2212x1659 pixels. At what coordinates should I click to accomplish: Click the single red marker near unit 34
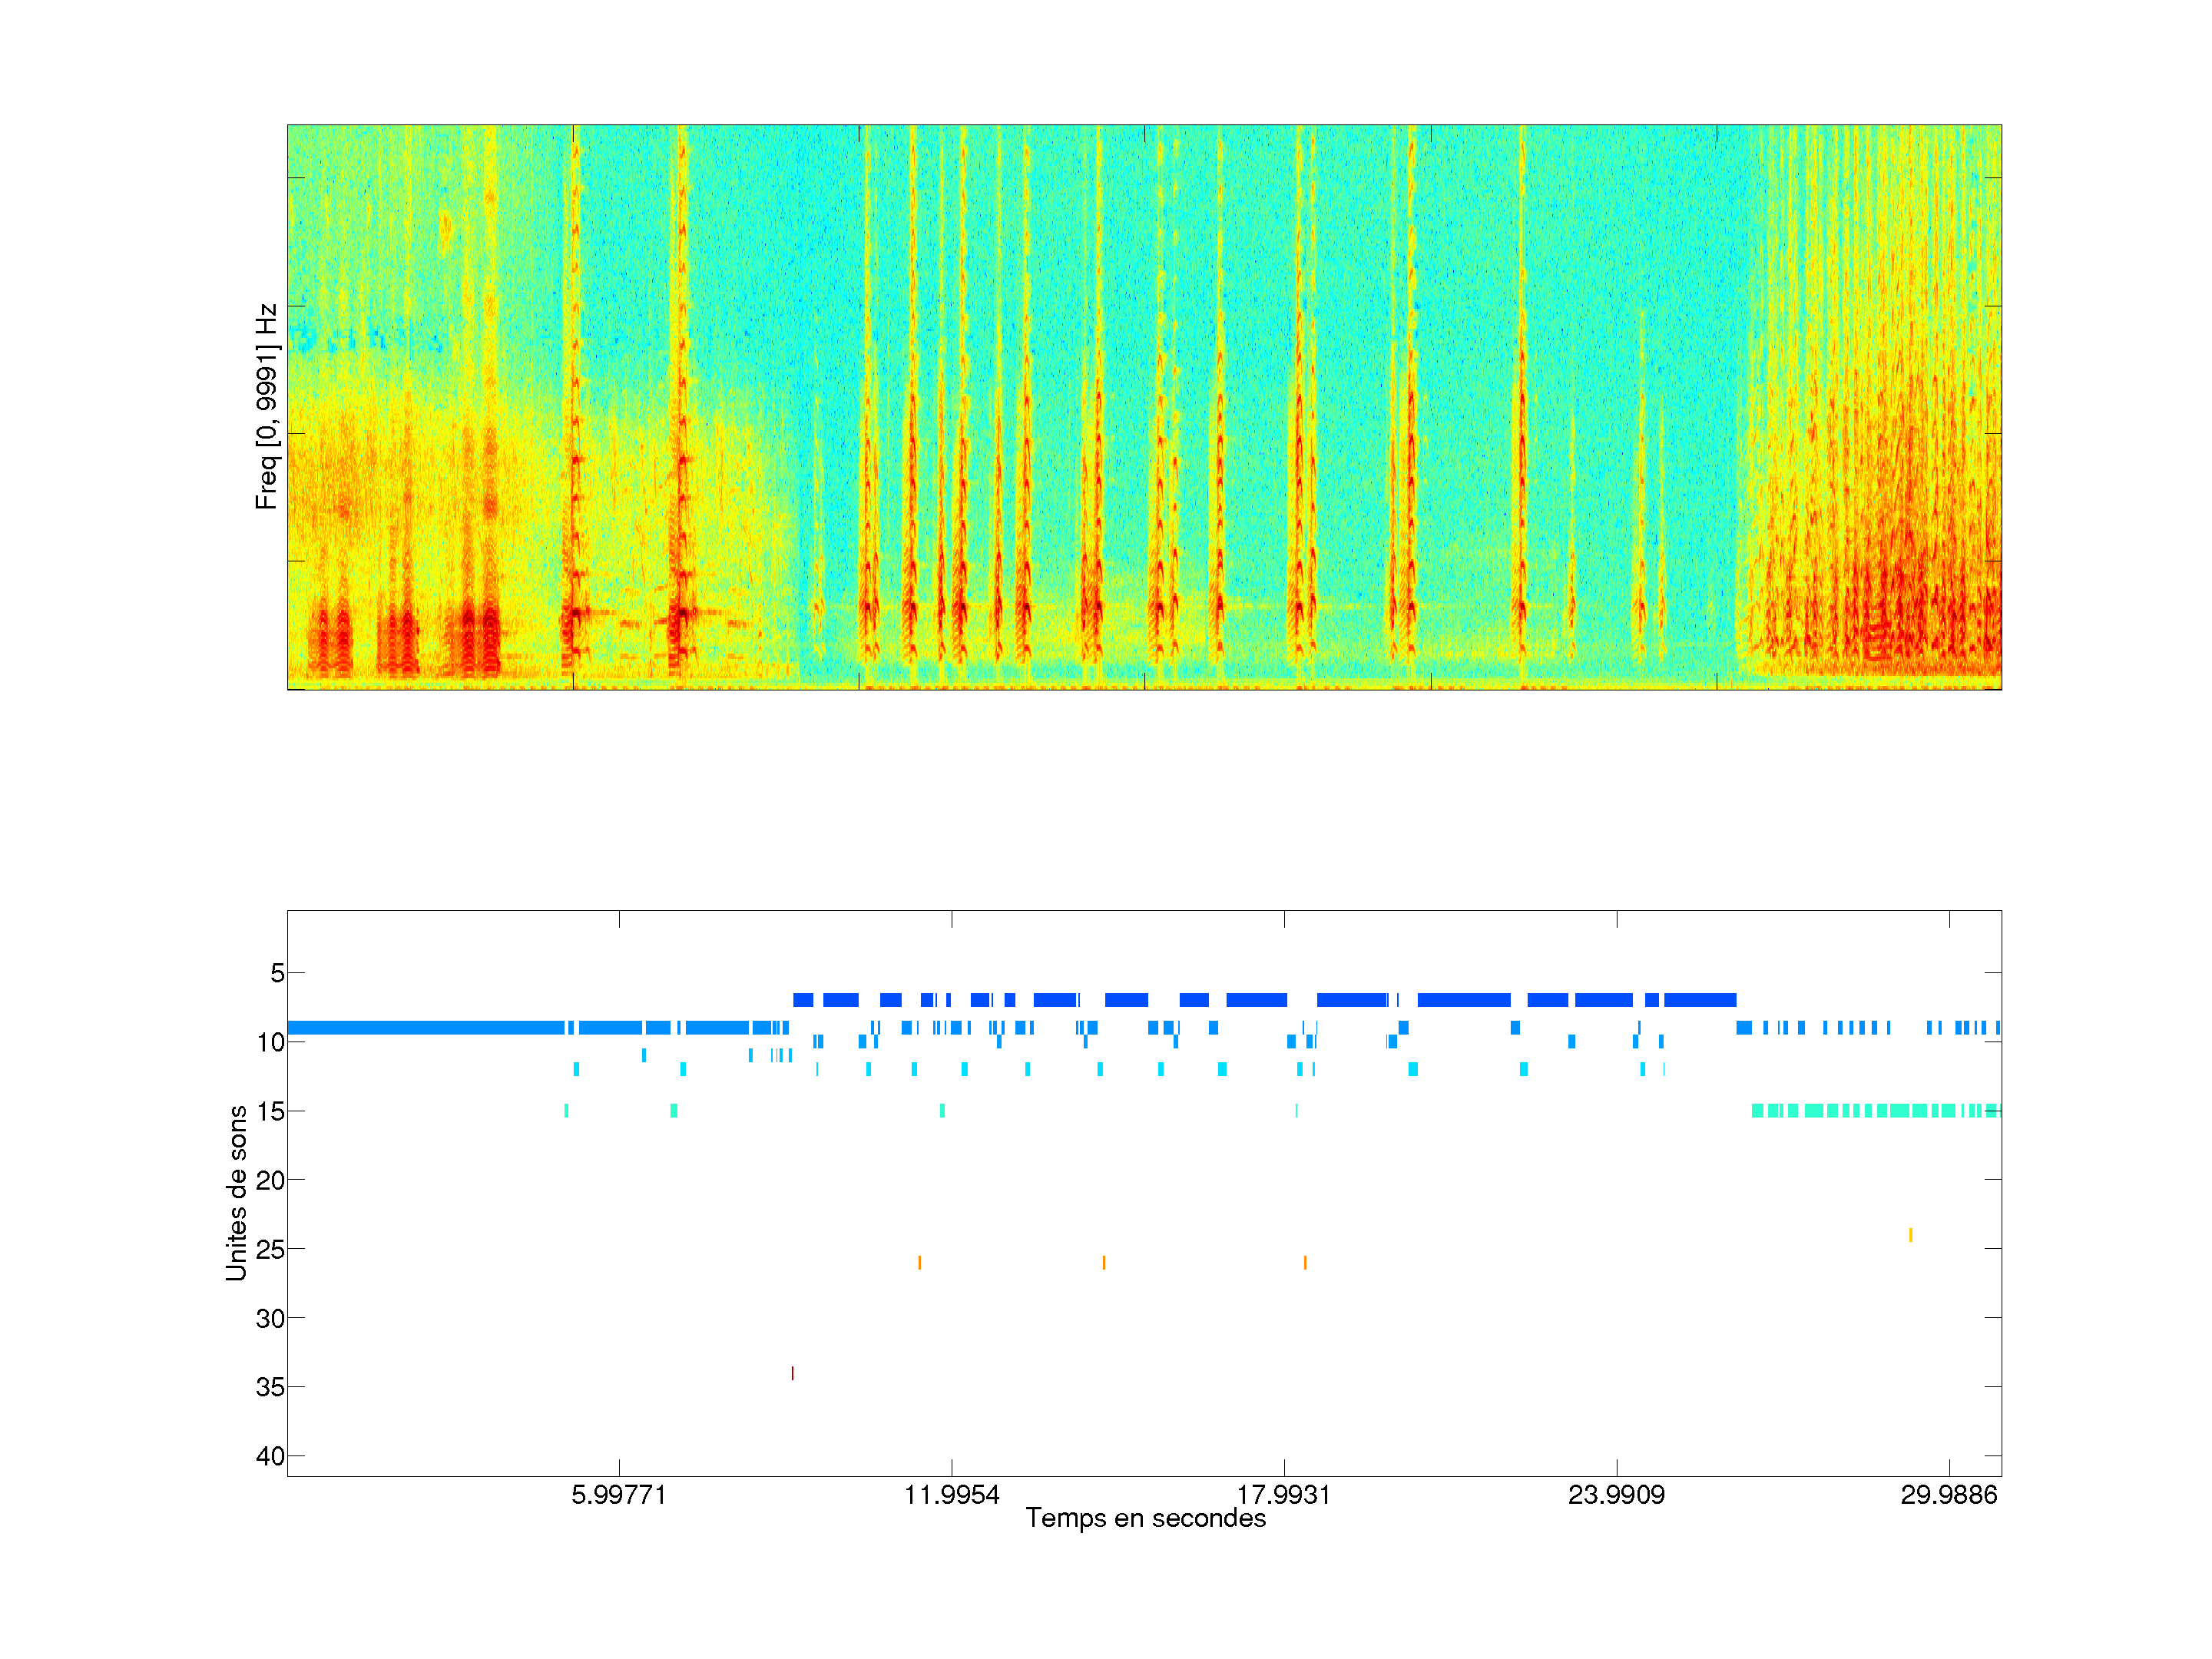point(792,1373)
